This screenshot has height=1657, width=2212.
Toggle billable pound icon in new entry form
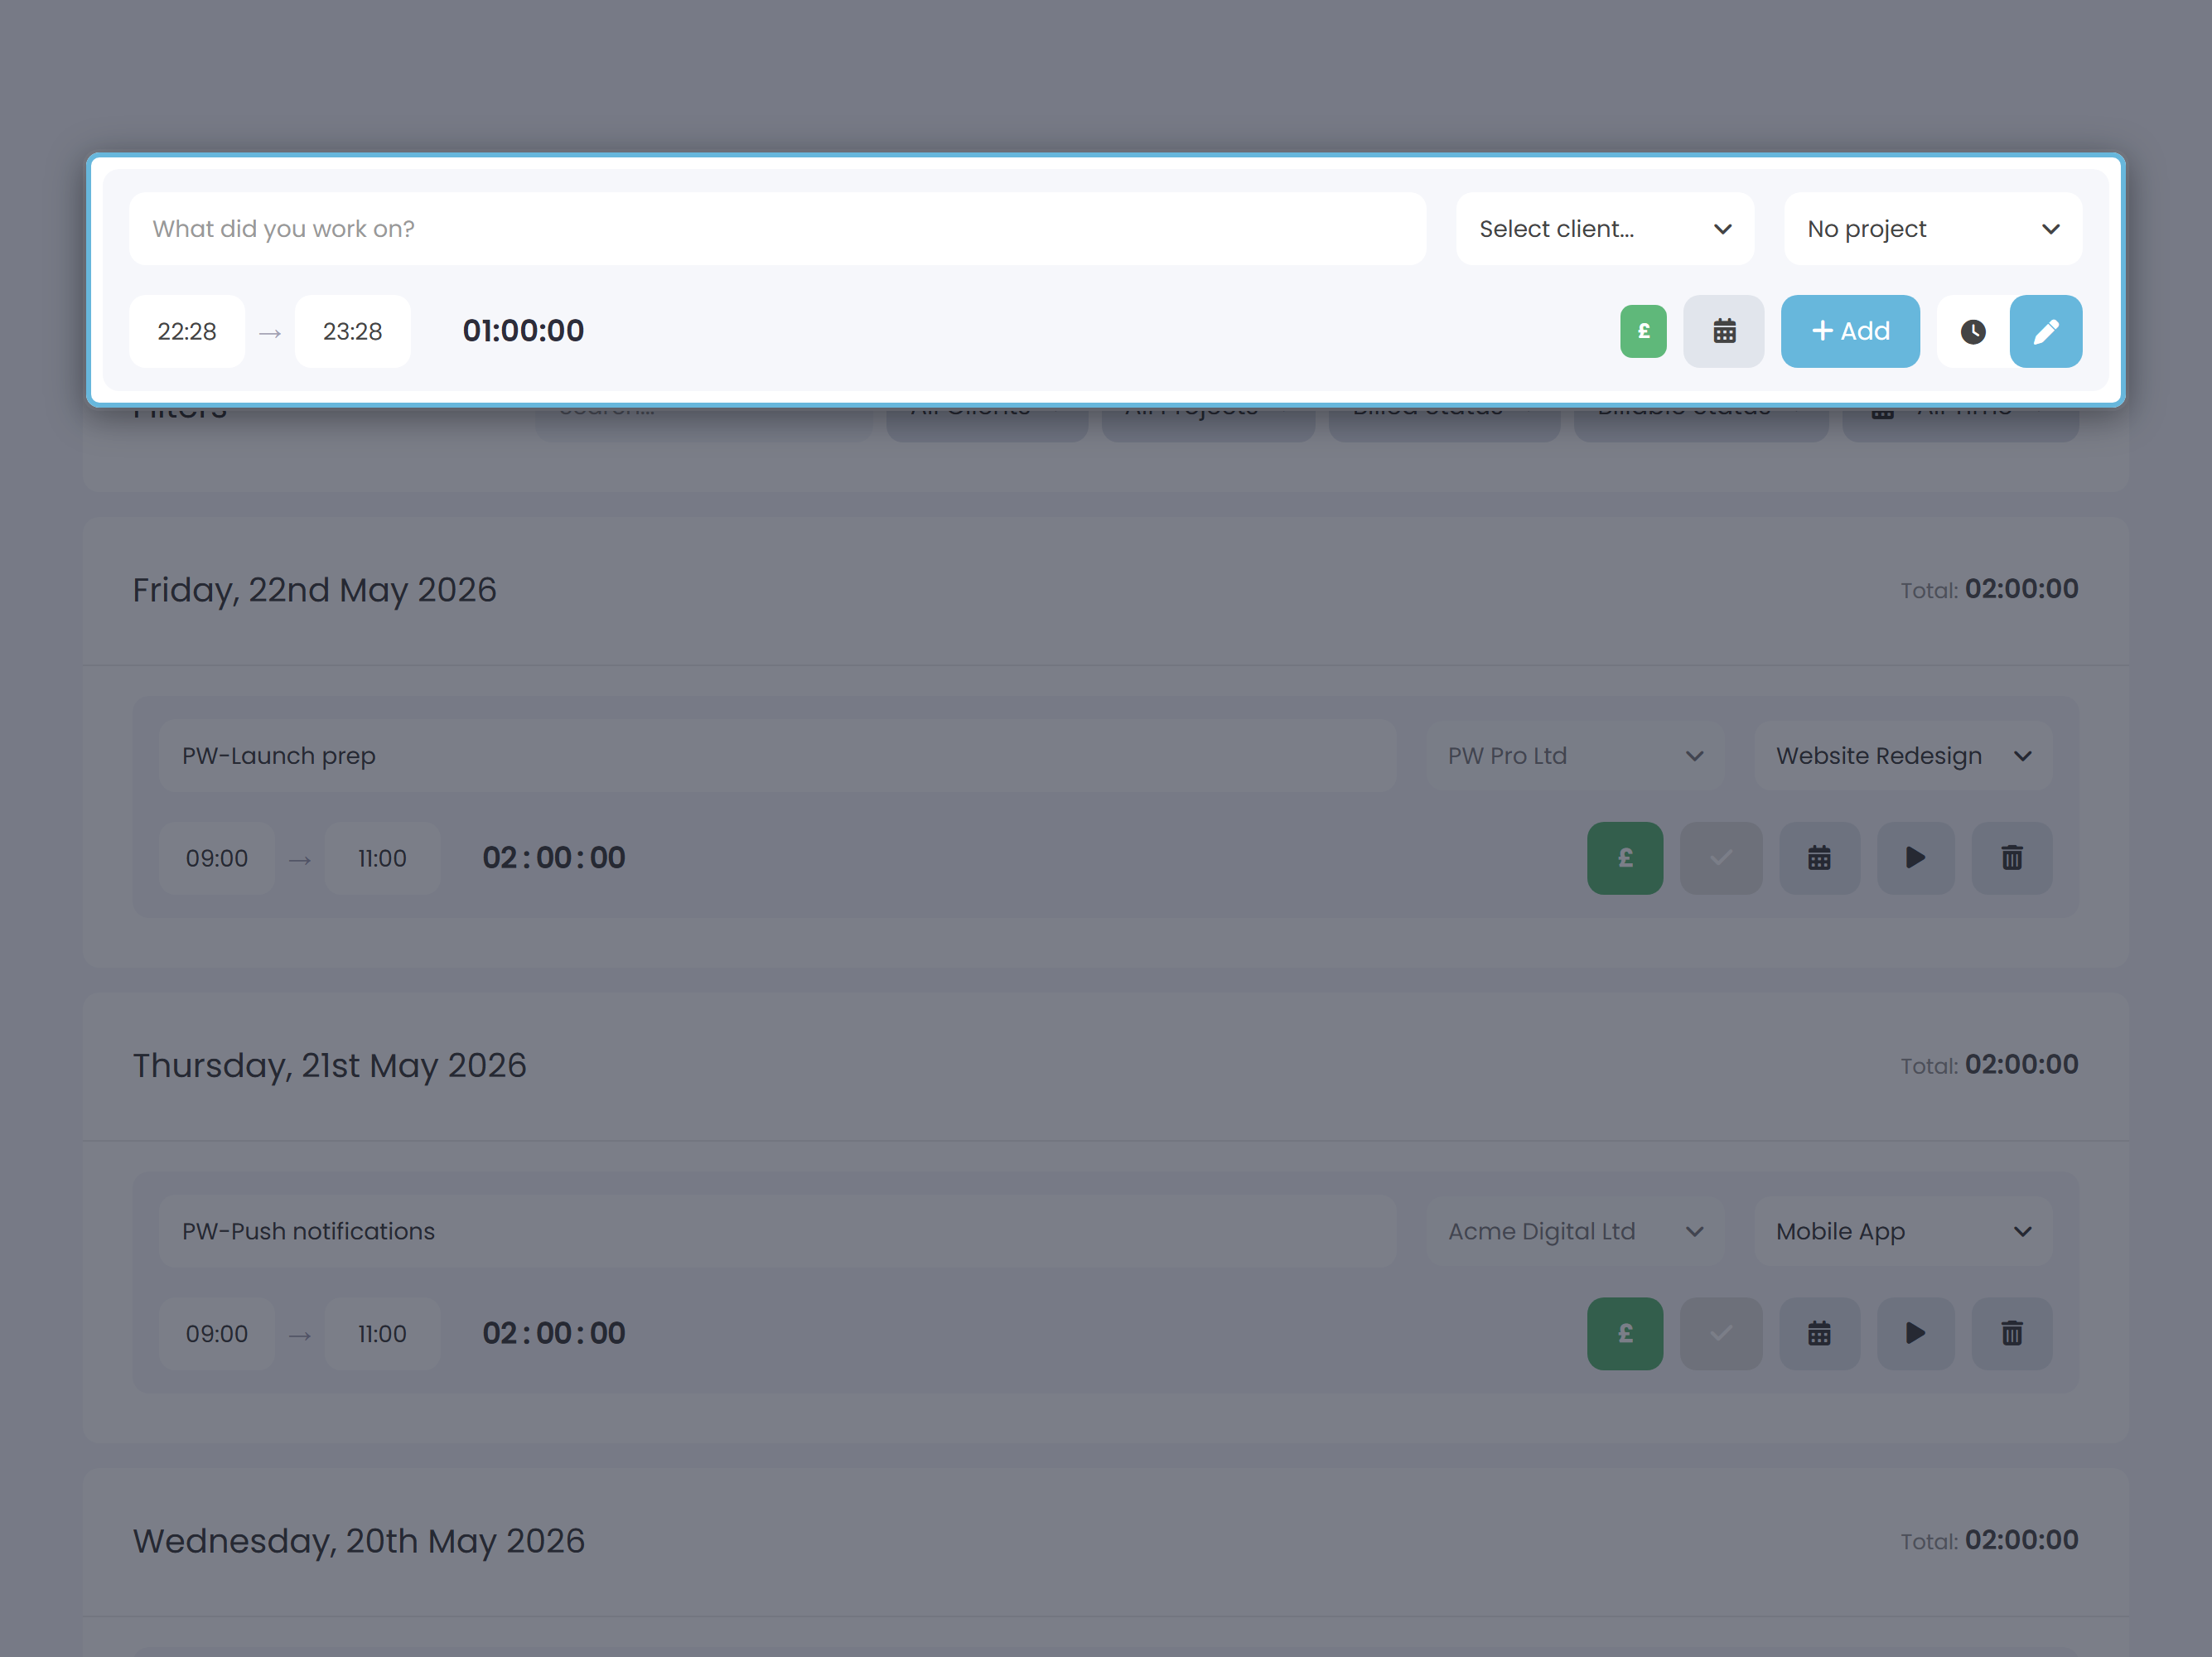click(x=1643, y=331)
